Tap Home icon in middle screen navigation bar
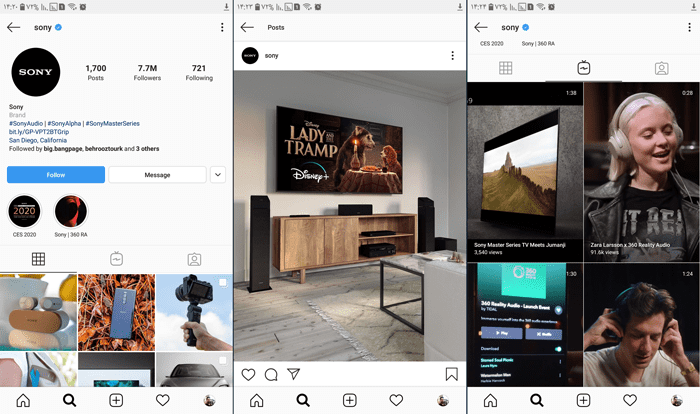Screen dimensions: 700x414 coord(257,400)
